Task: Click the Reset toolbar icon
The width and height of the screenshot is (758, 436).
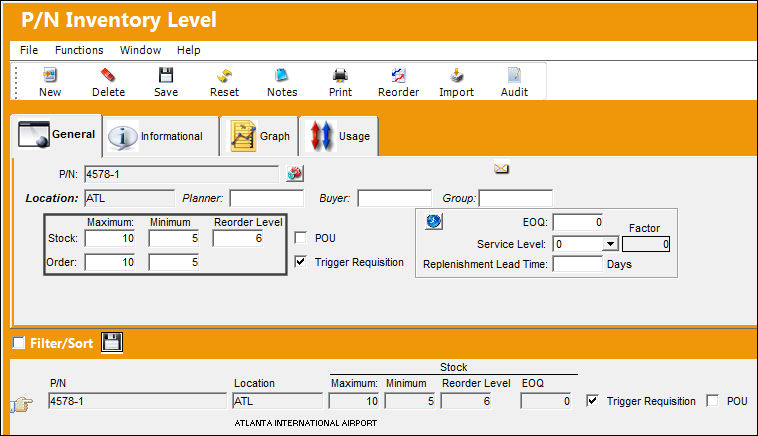Action: (x=224, y=75)
